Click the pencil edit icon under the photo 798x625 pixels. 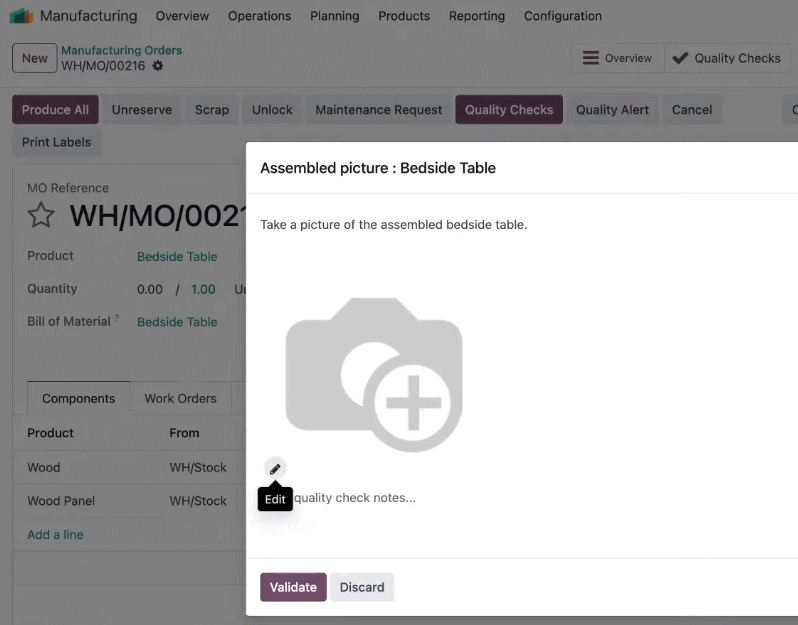click(x=275, y=469)
